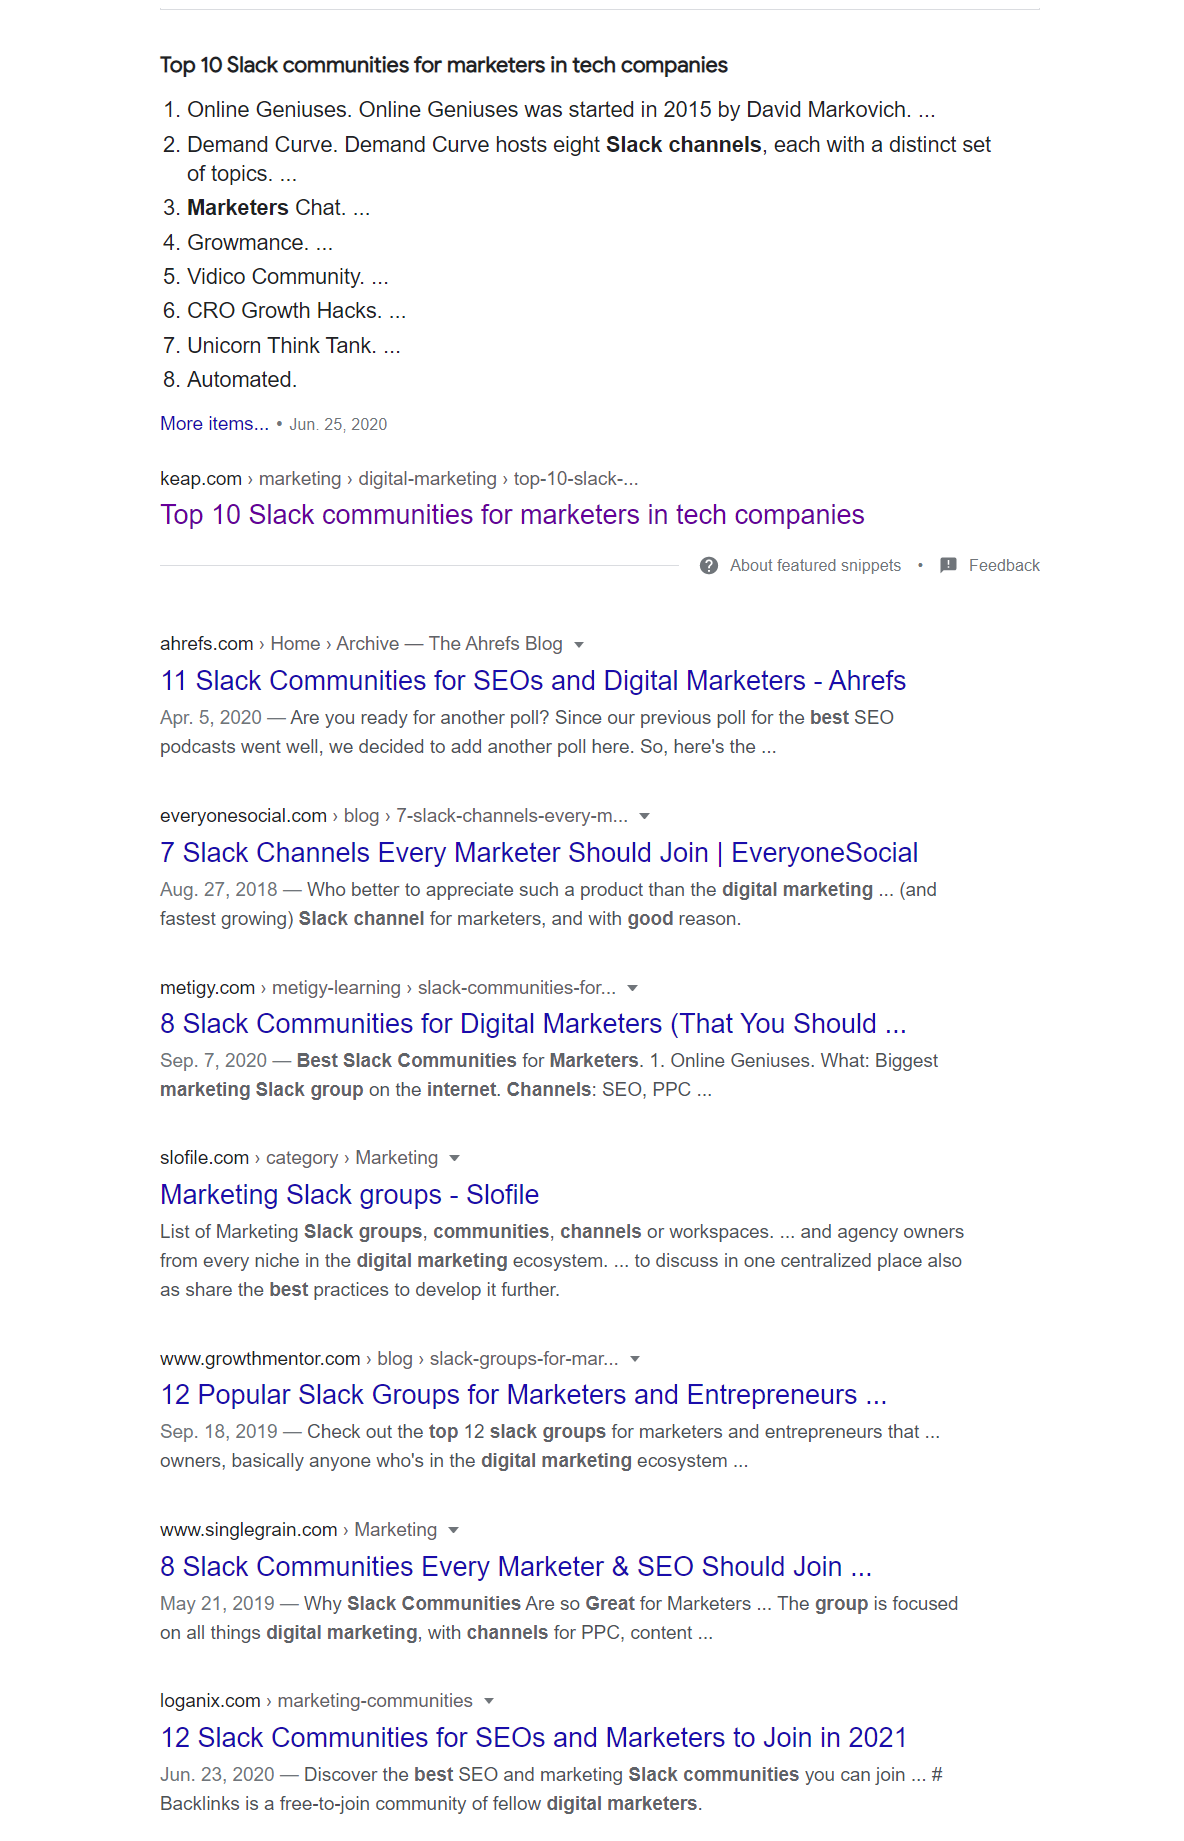This screenshot has height=1841, width=1184.
Task: Open the loganix.com result dropdown arrow
Action: click(489, 1701)
